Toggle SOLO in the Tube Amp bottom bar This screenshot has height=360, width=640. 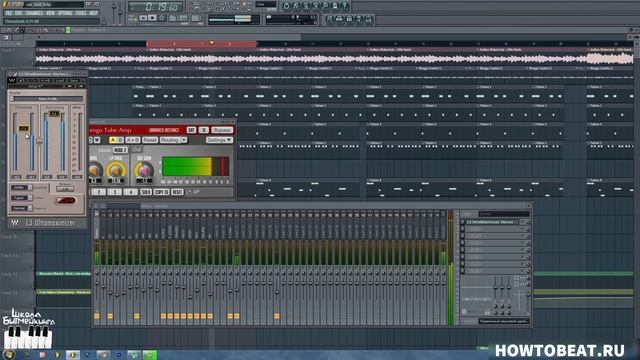(146, 192)
